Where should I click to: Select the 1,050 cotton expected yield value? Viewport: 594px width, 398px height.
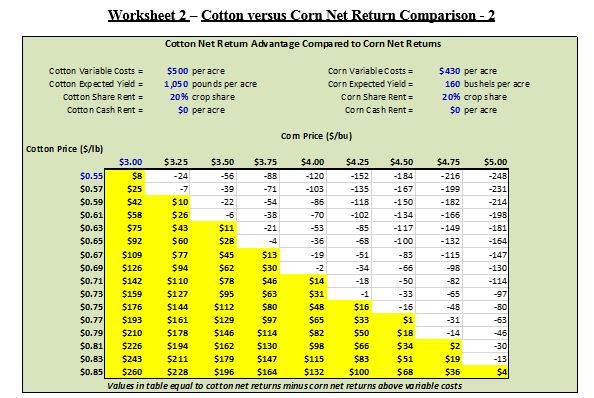176,84
